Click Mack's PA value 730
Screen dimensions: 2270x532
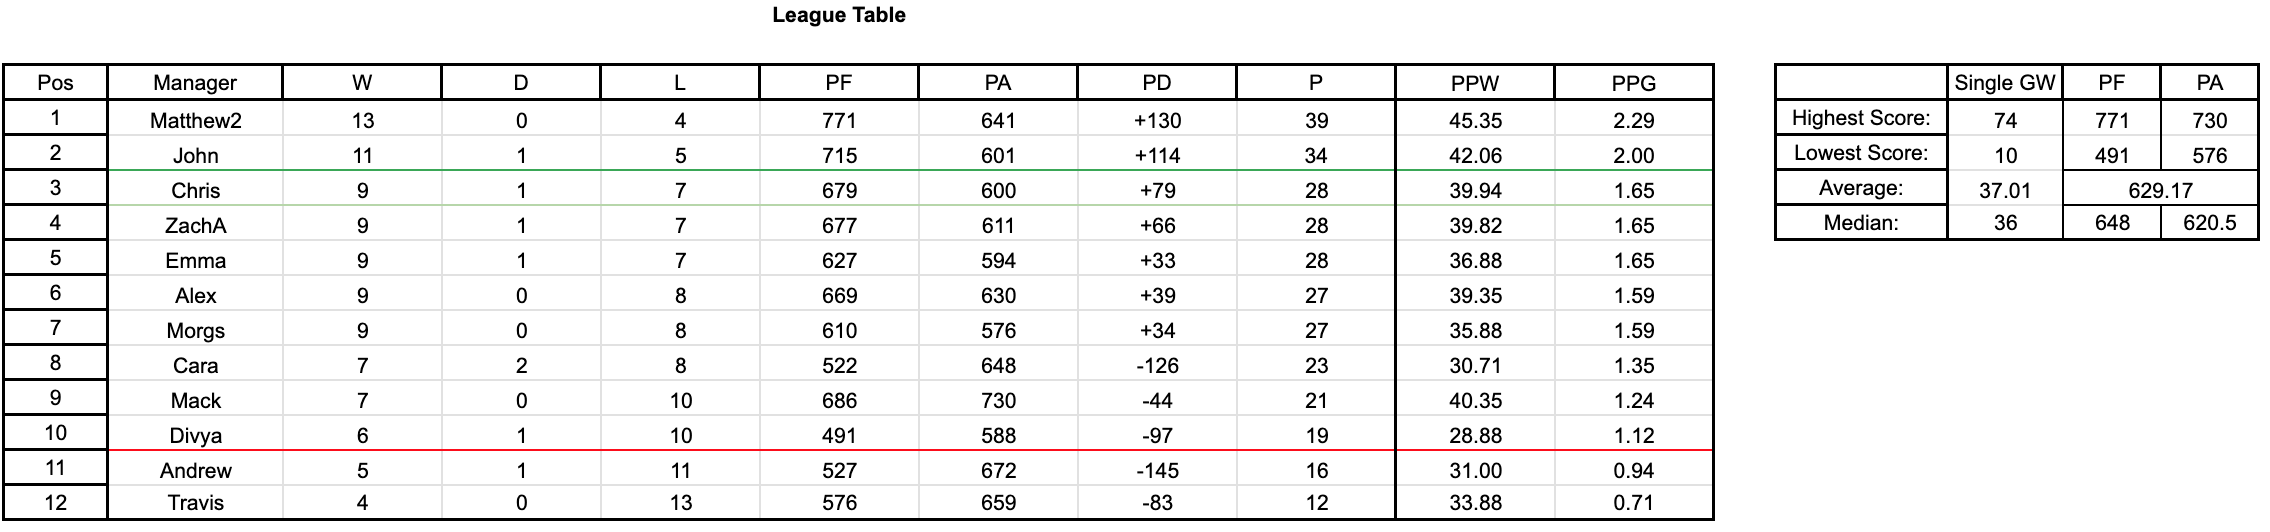[x=997, y=401]
